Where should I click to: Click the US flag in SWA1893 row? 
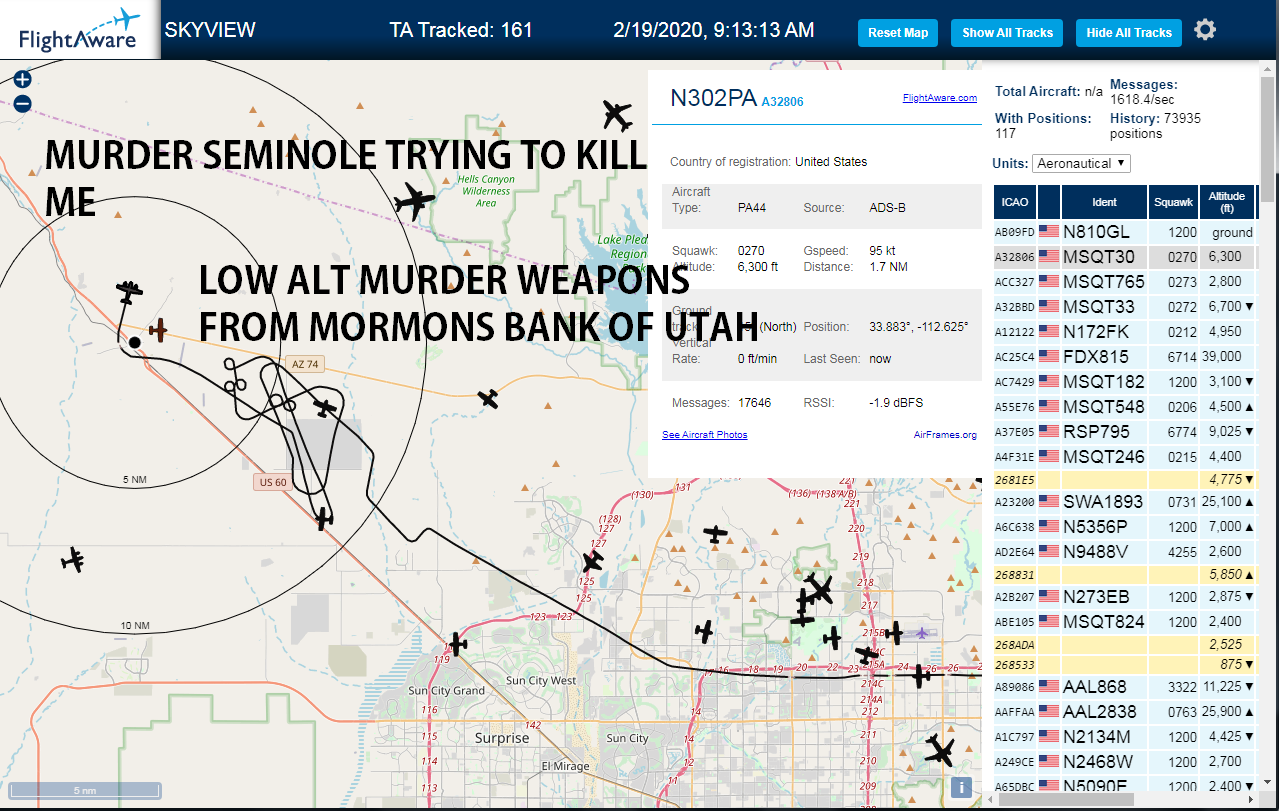1049,502
